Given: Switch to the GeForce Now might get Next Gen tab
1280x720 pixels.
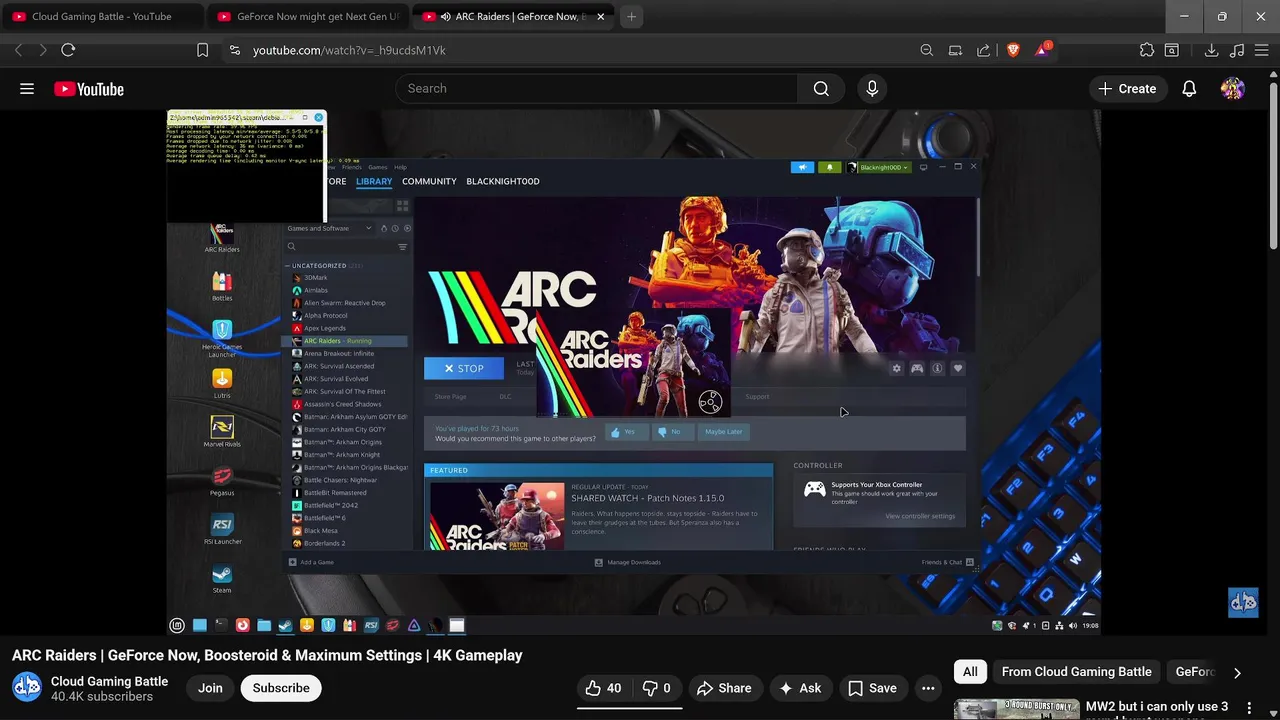Looking at the screenshot, I should pos(307,16).
